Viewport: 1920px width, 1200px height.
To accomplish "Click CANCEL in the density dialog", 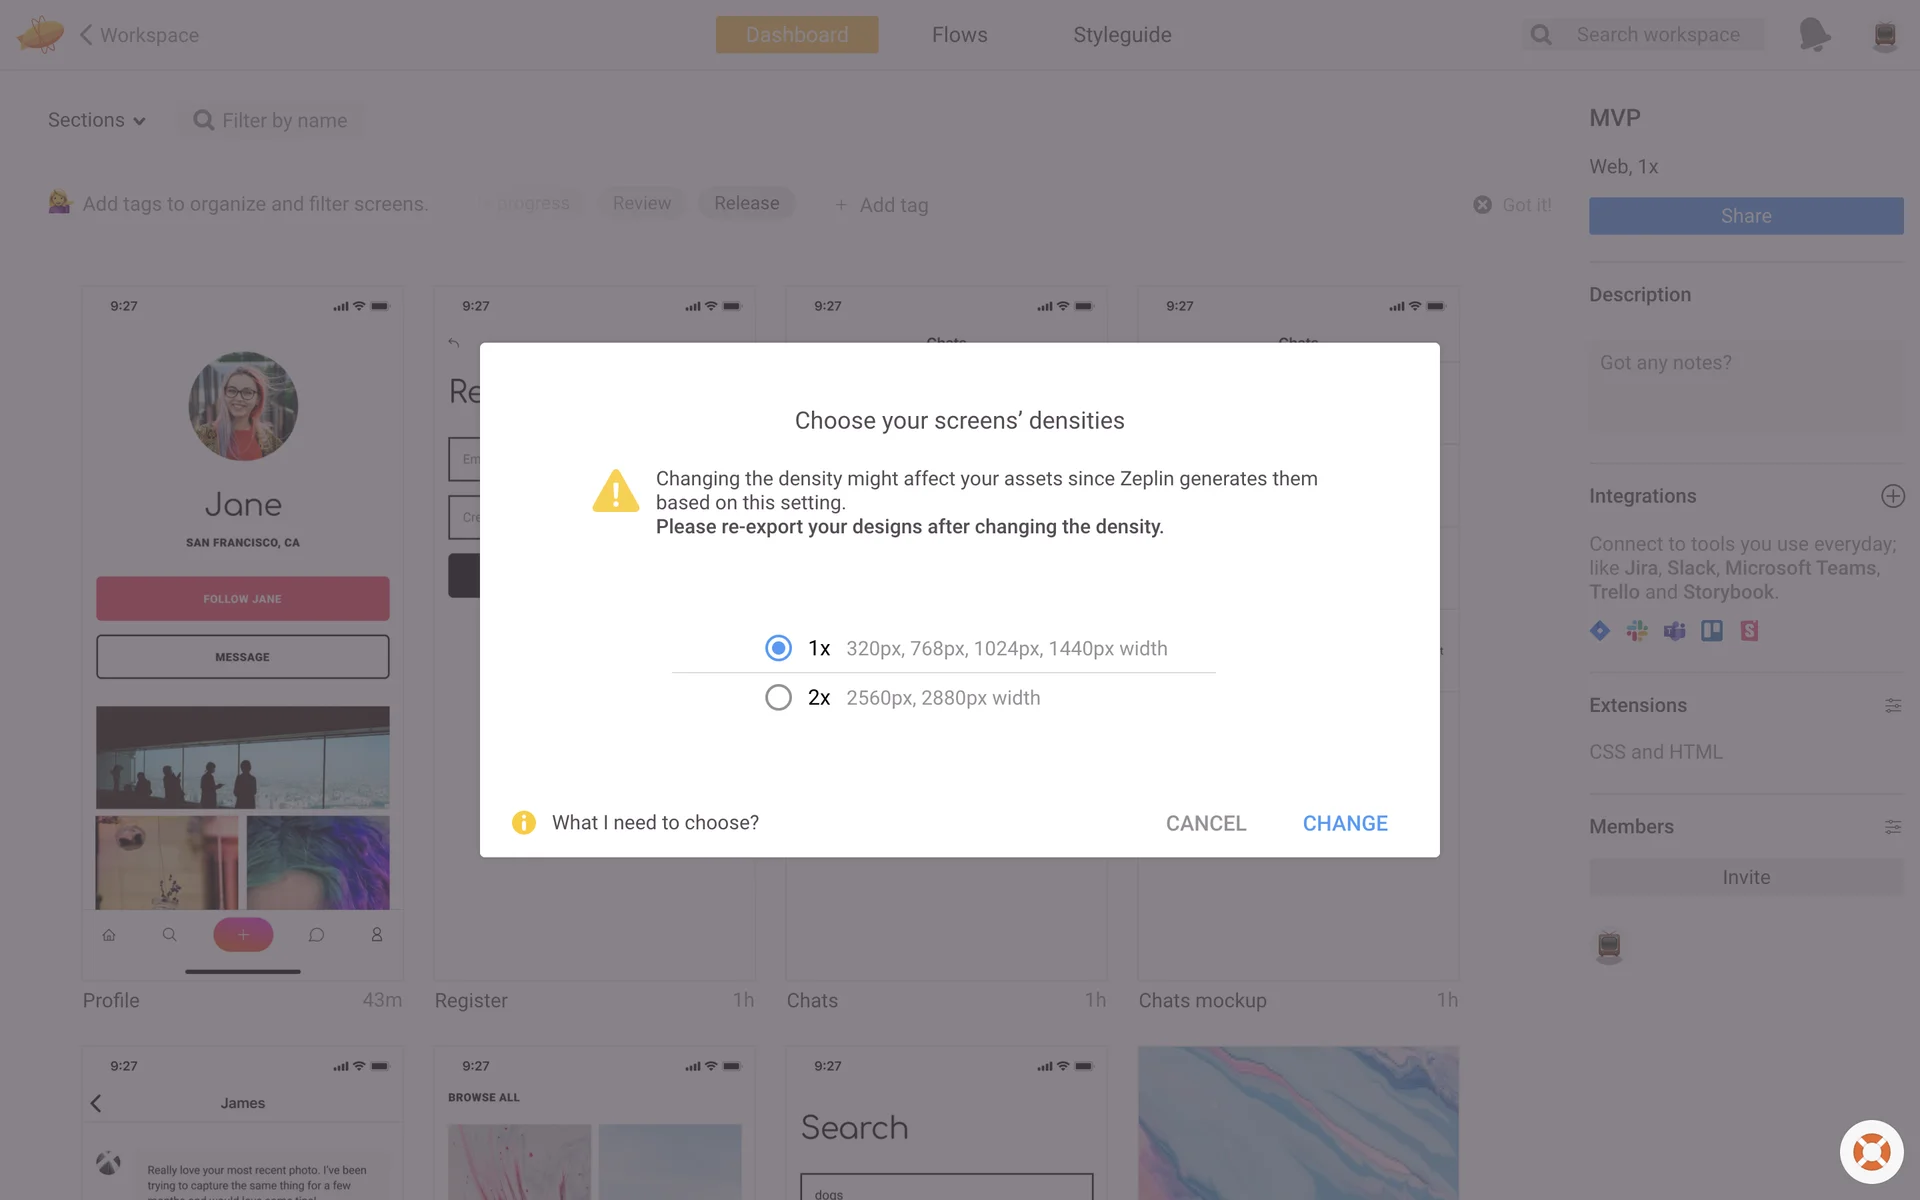I will coord(1205,823).
